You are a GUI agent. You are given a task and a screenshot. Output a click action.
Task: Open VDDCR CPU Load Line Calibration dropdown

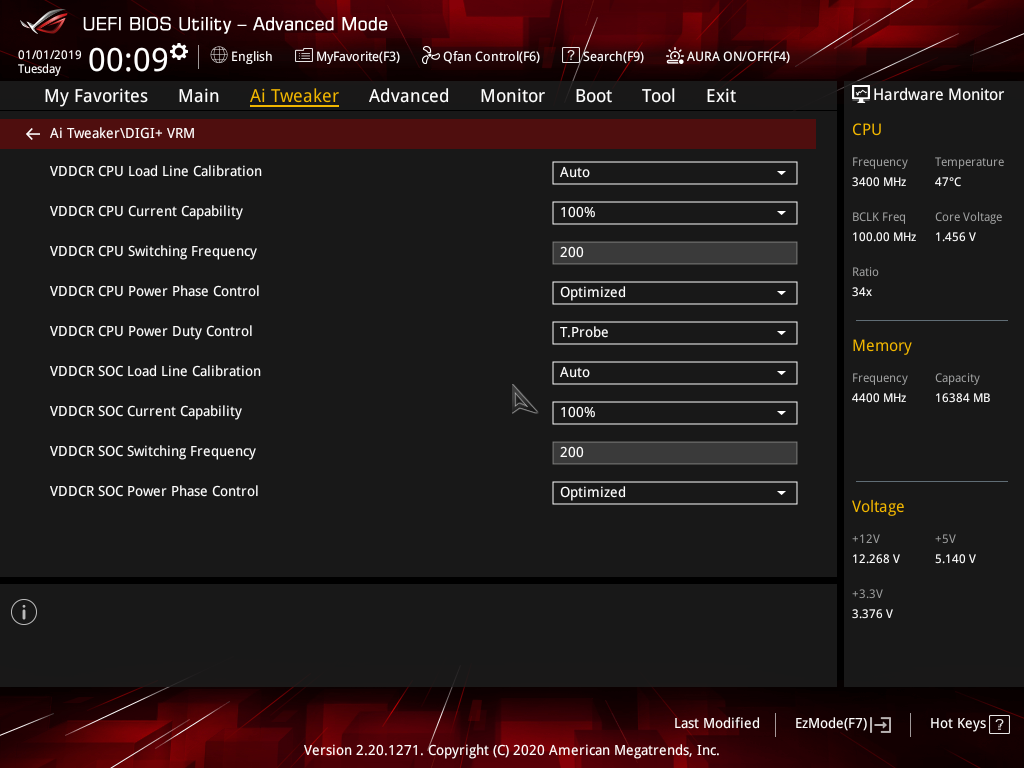point(675,173)
